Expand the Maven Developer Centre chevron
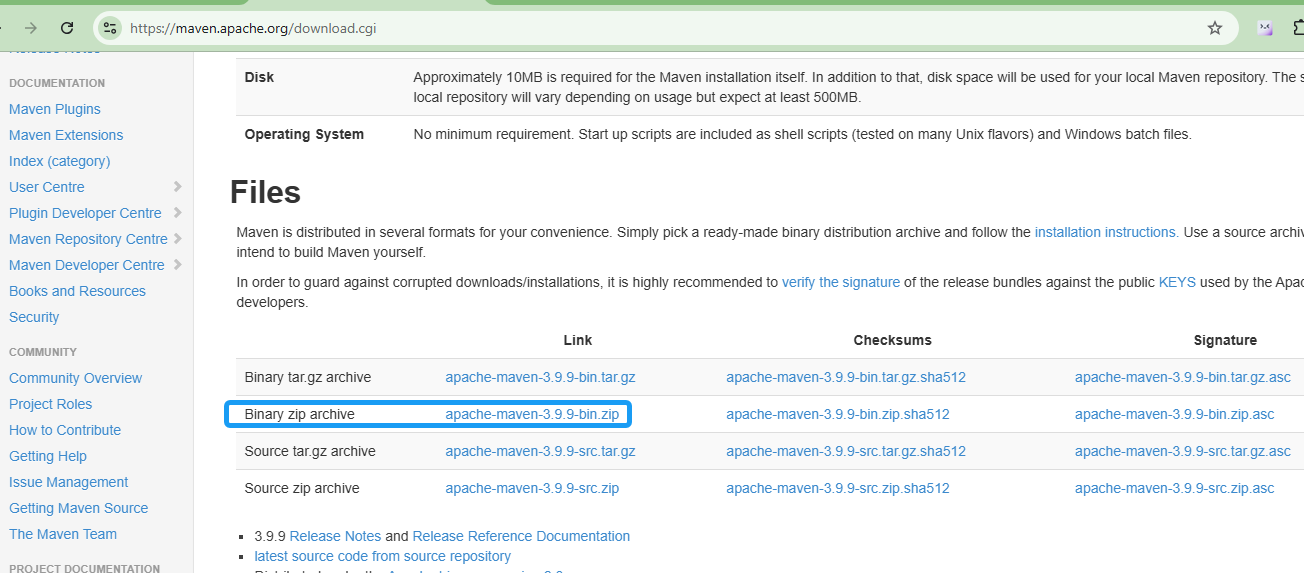 point(177,265)
